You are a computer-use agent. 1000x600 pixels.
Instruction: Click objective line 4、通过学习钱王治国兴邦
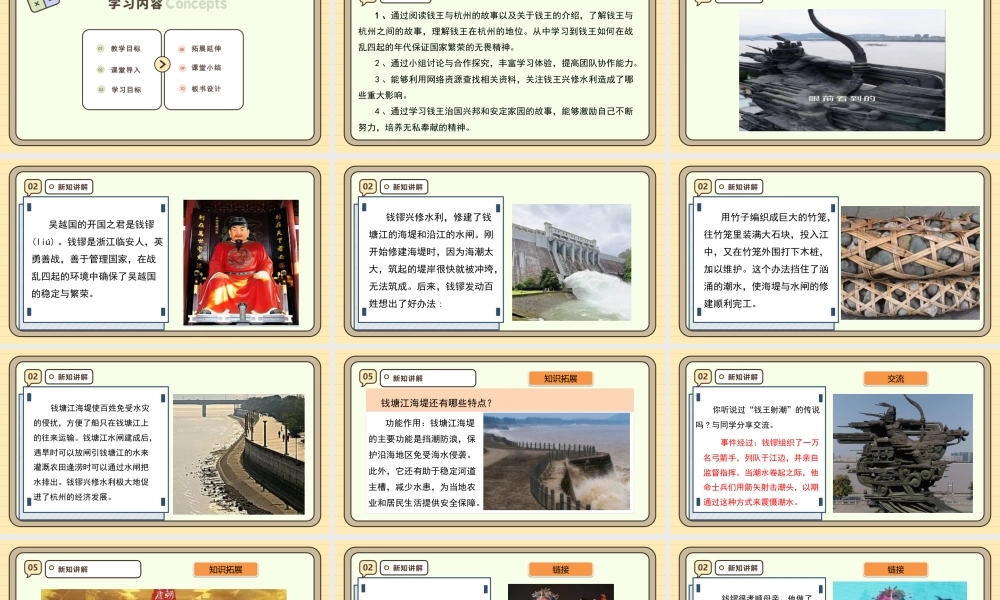pos(496,119)
